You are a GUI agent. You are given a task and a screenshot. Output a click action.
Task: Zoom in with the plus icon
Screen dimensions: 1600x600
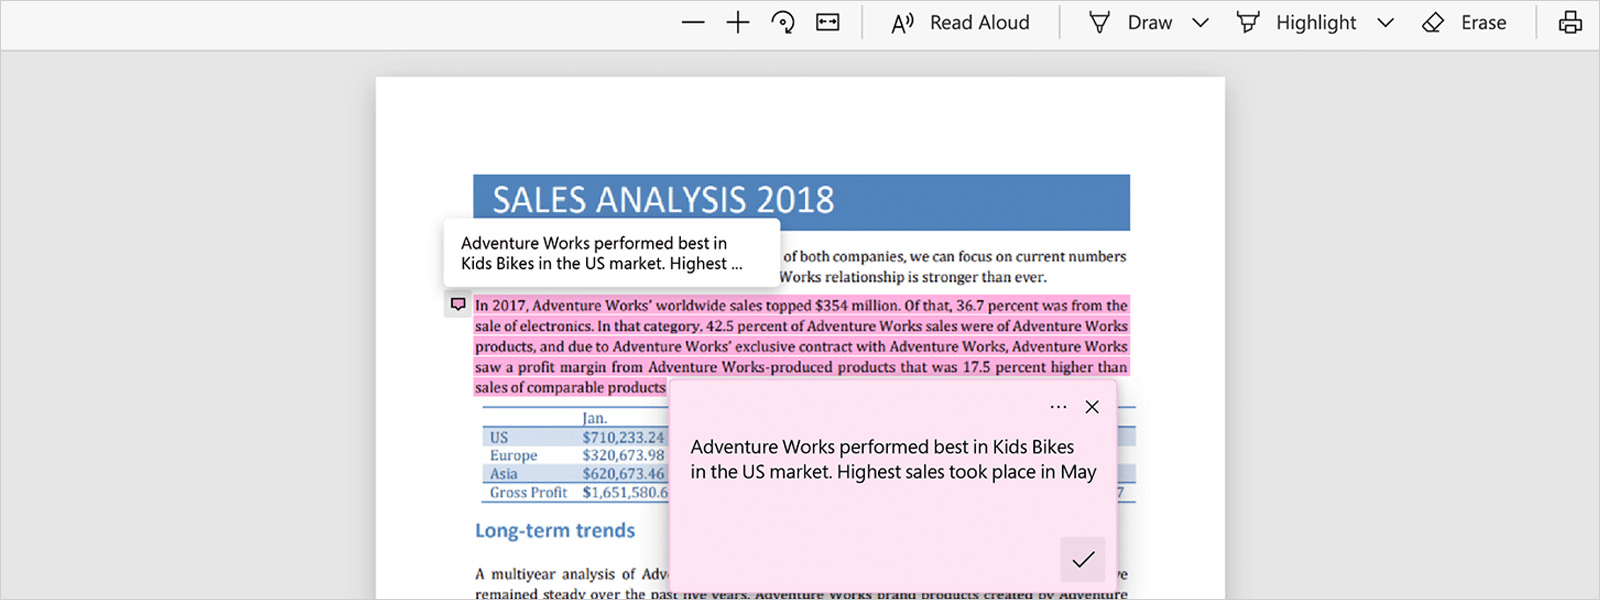[738, 22]
